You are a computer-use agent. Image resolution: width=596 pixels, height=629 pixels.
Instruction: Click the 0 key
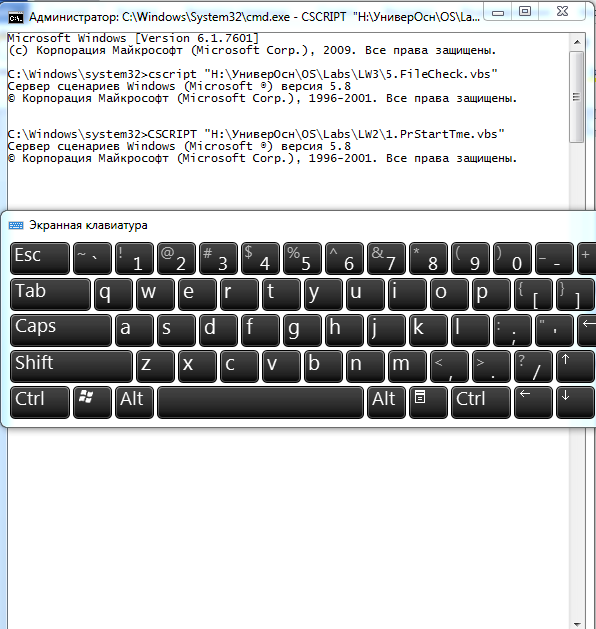click(513, 258)
